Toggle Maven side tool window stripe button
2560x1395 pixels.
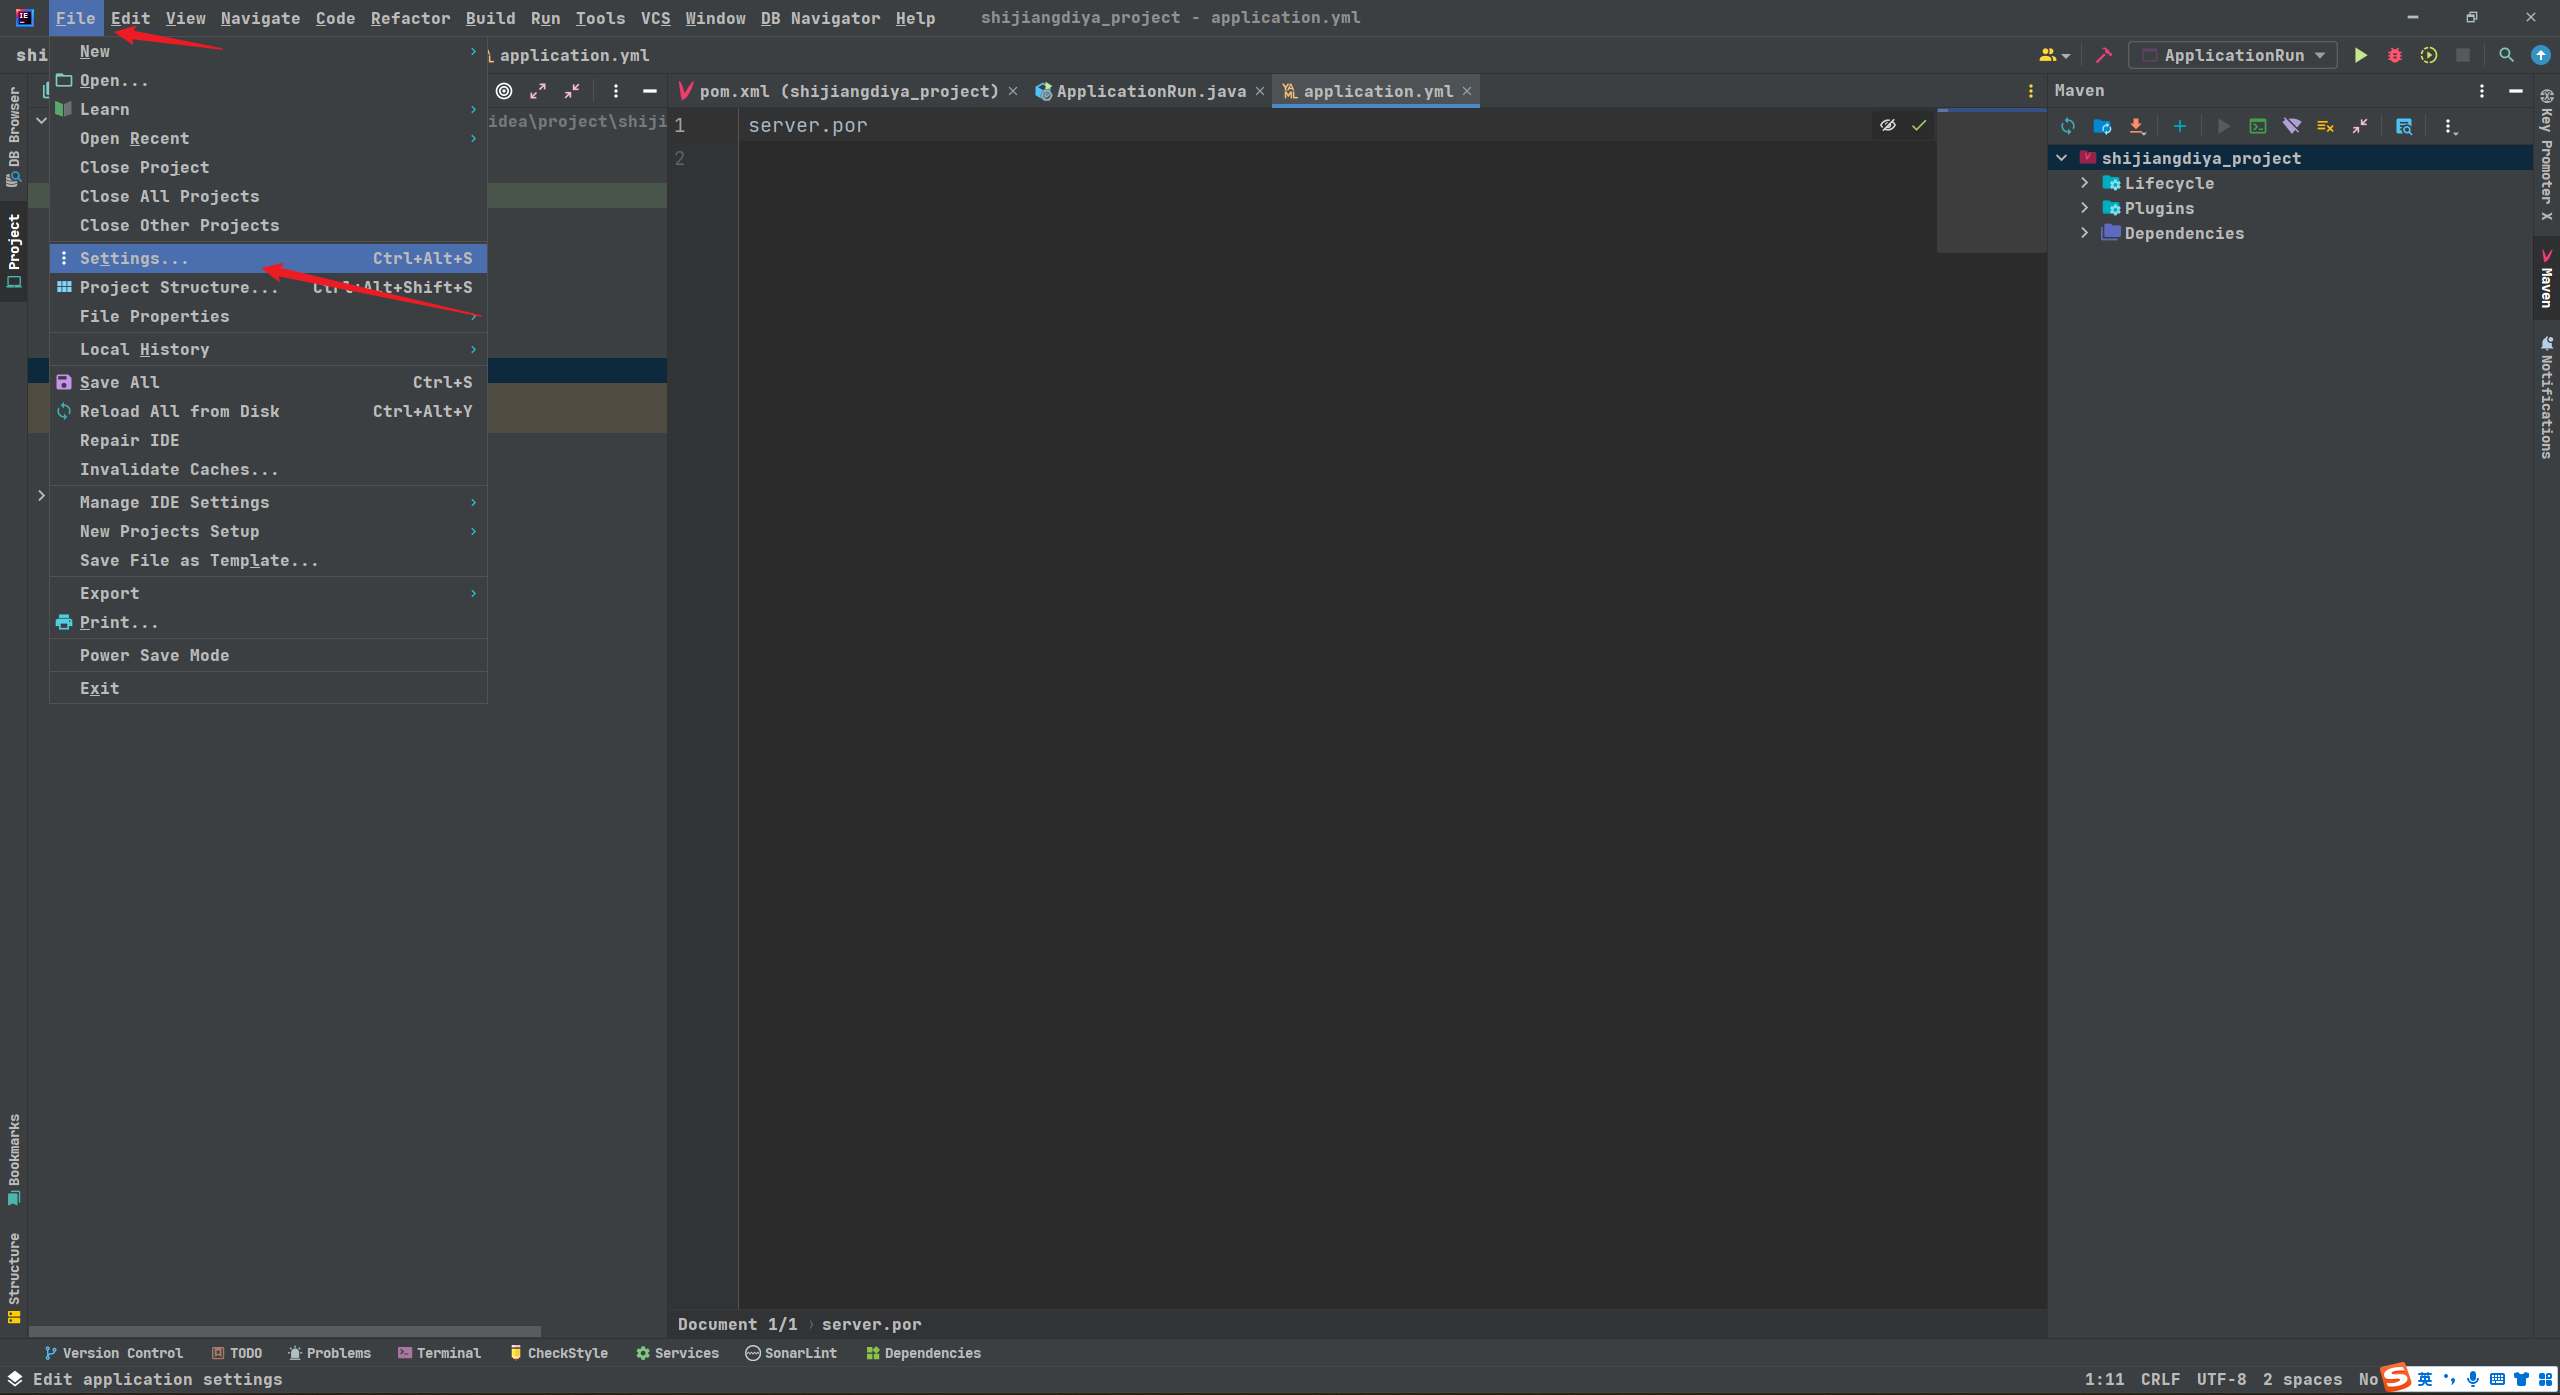[x=2546, y=278]
